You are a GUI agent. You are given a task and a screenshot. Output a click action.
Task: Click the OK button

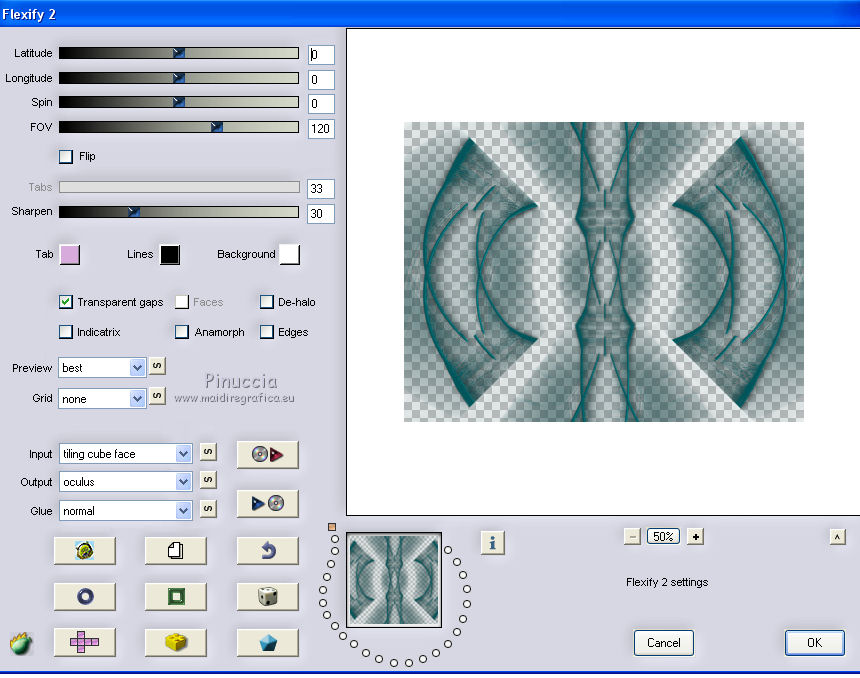click(814, 643)
